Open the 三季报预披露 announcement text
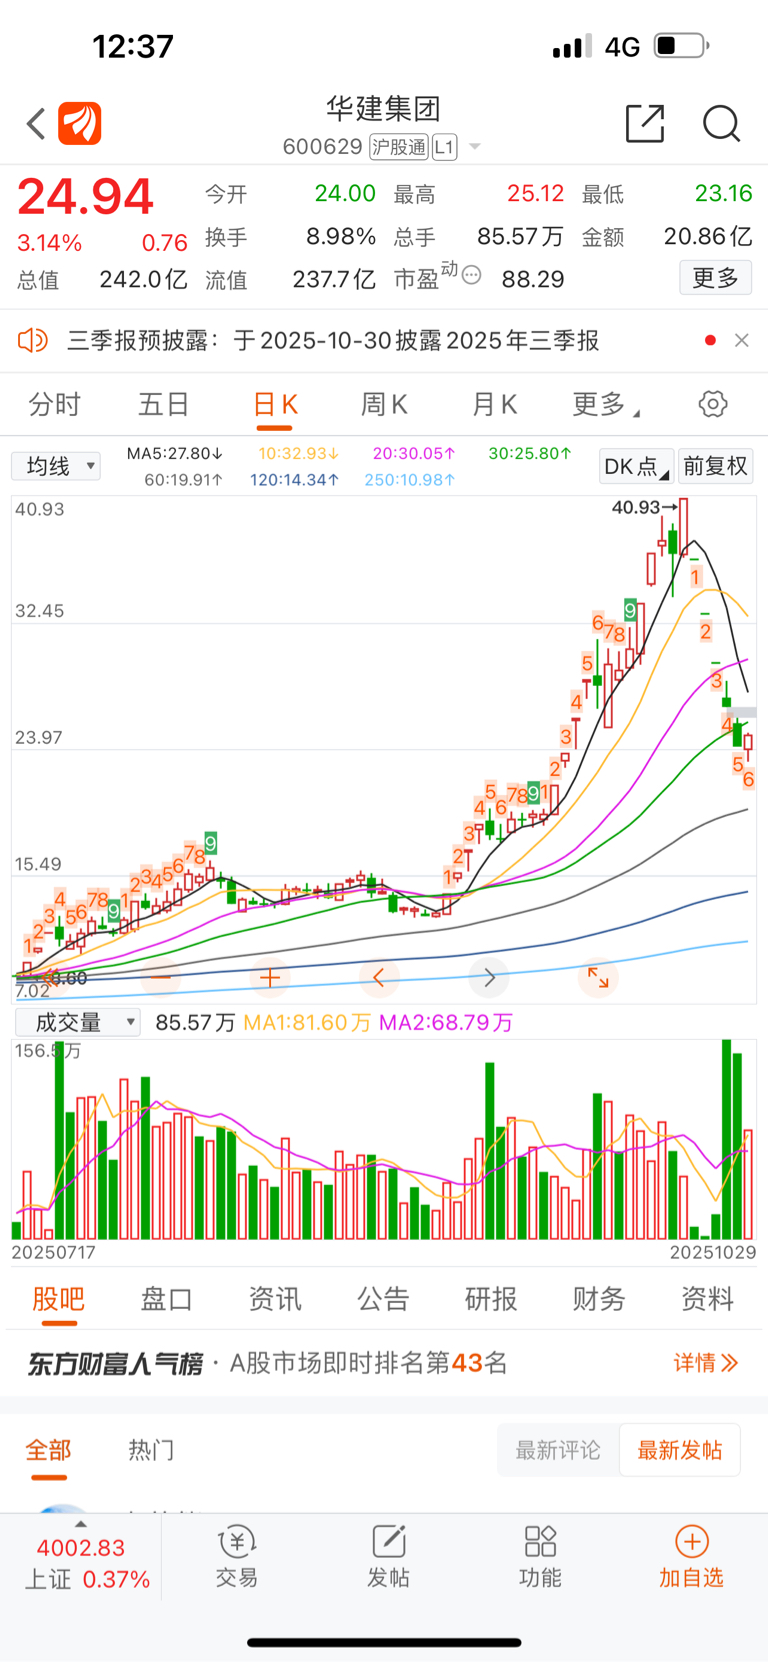Image resolution: width=768 pixels, height=1662 pixels. tap(333, 340)
